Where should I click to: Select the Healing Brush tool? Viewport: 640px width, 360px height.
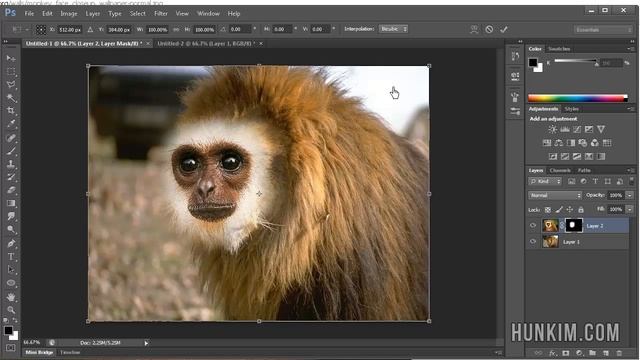click(x=11, y=138)
